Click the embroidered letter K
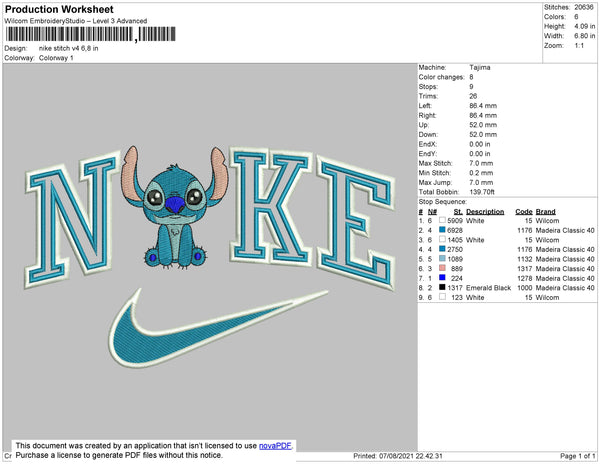The height and width of the screenshot is (464, 600). 271,206
